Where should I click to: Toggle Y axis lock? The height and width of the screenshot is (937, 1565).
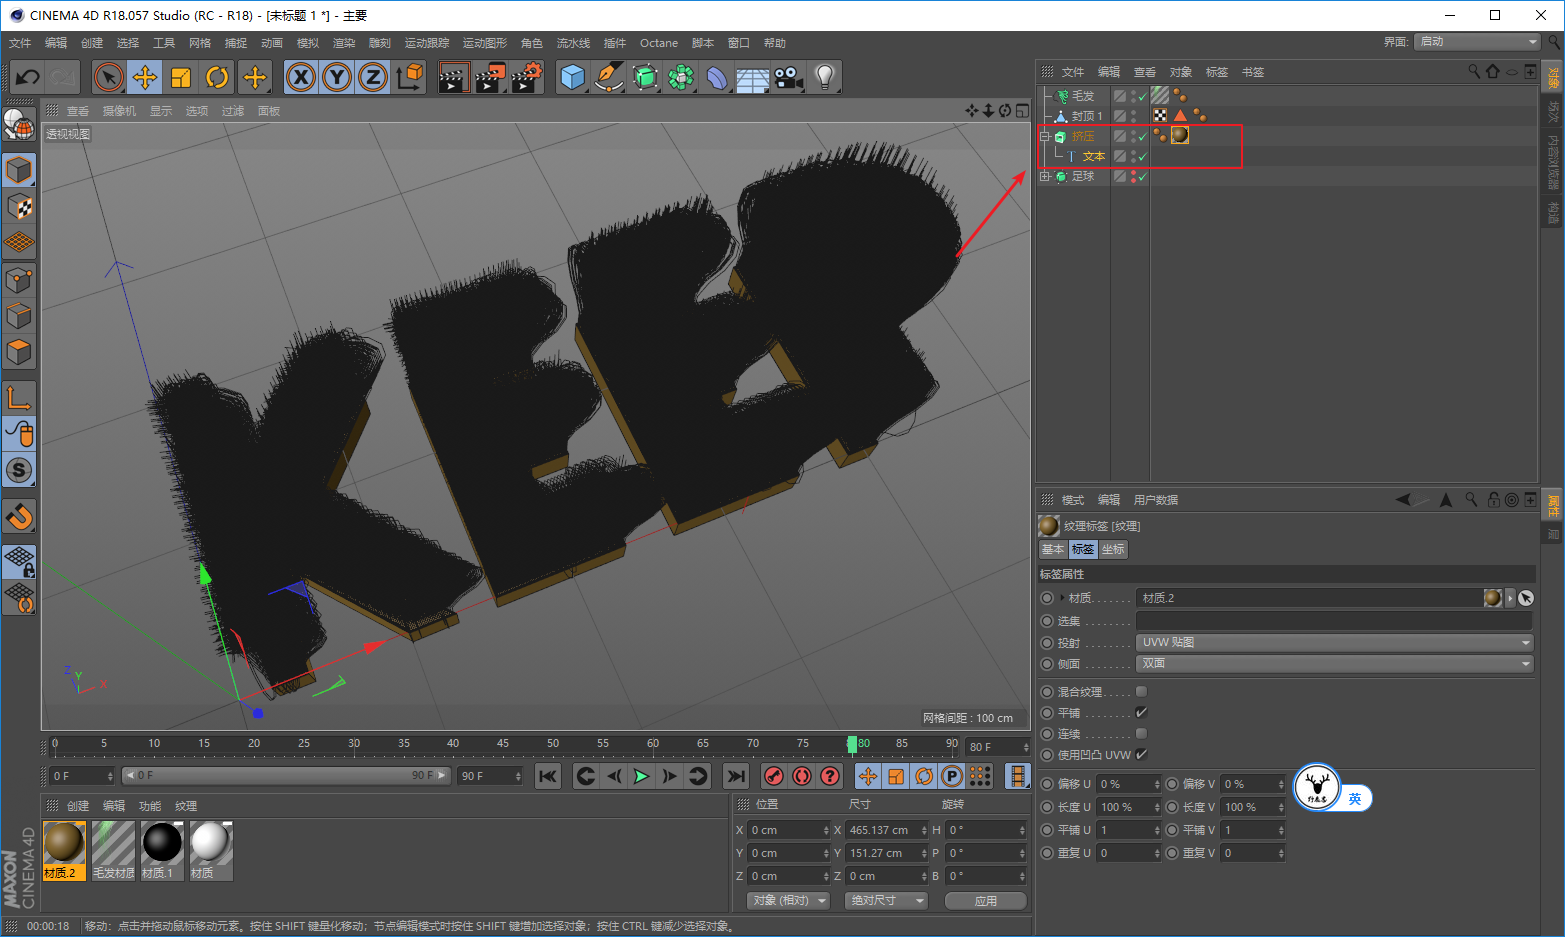[x=337, y=77]
